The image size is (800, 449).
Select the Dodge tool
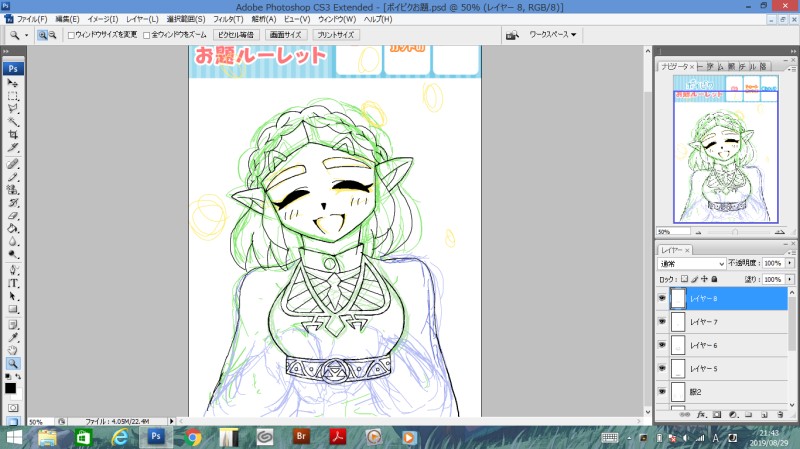[13, 254]
